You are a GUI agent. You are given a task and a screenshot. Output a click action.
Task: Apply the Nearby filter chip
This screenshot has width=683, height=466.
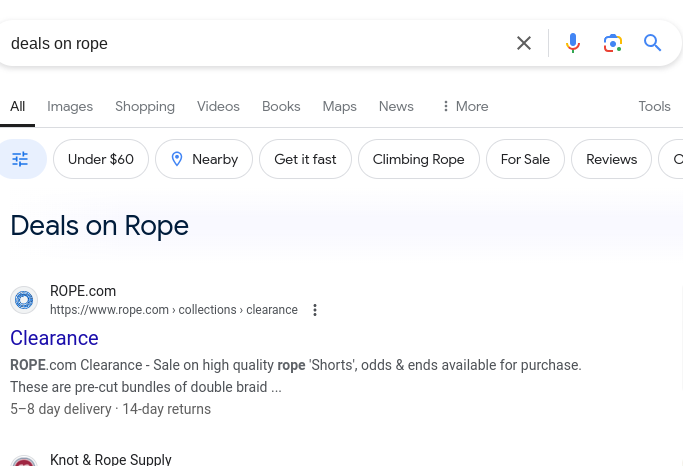204,159
